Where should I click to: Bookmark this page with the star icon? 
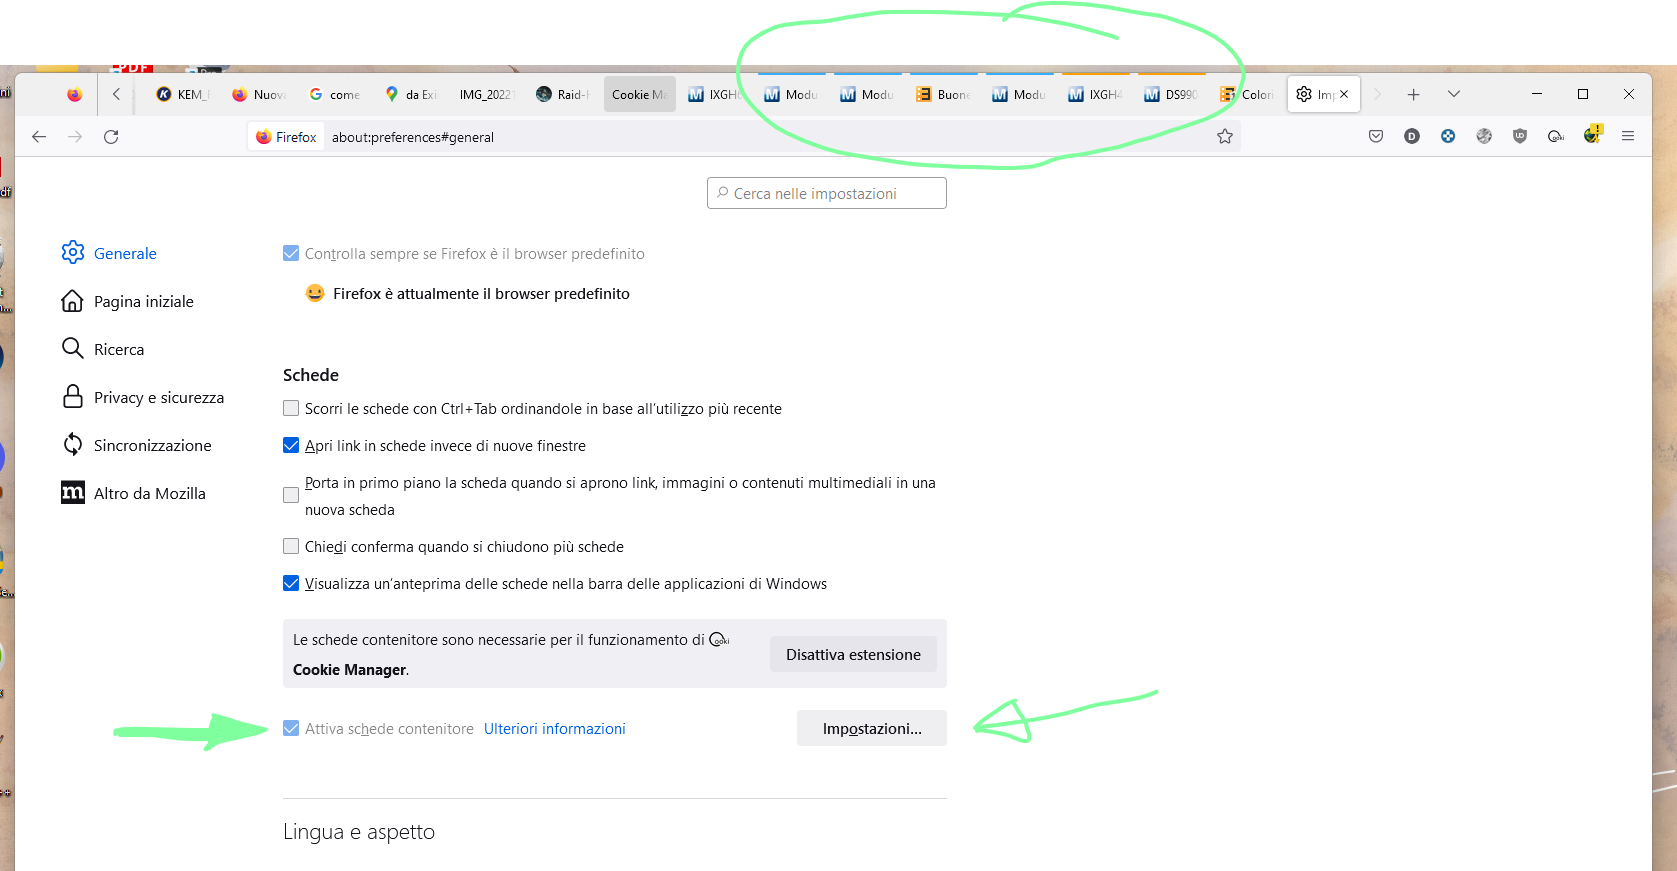1225,137
